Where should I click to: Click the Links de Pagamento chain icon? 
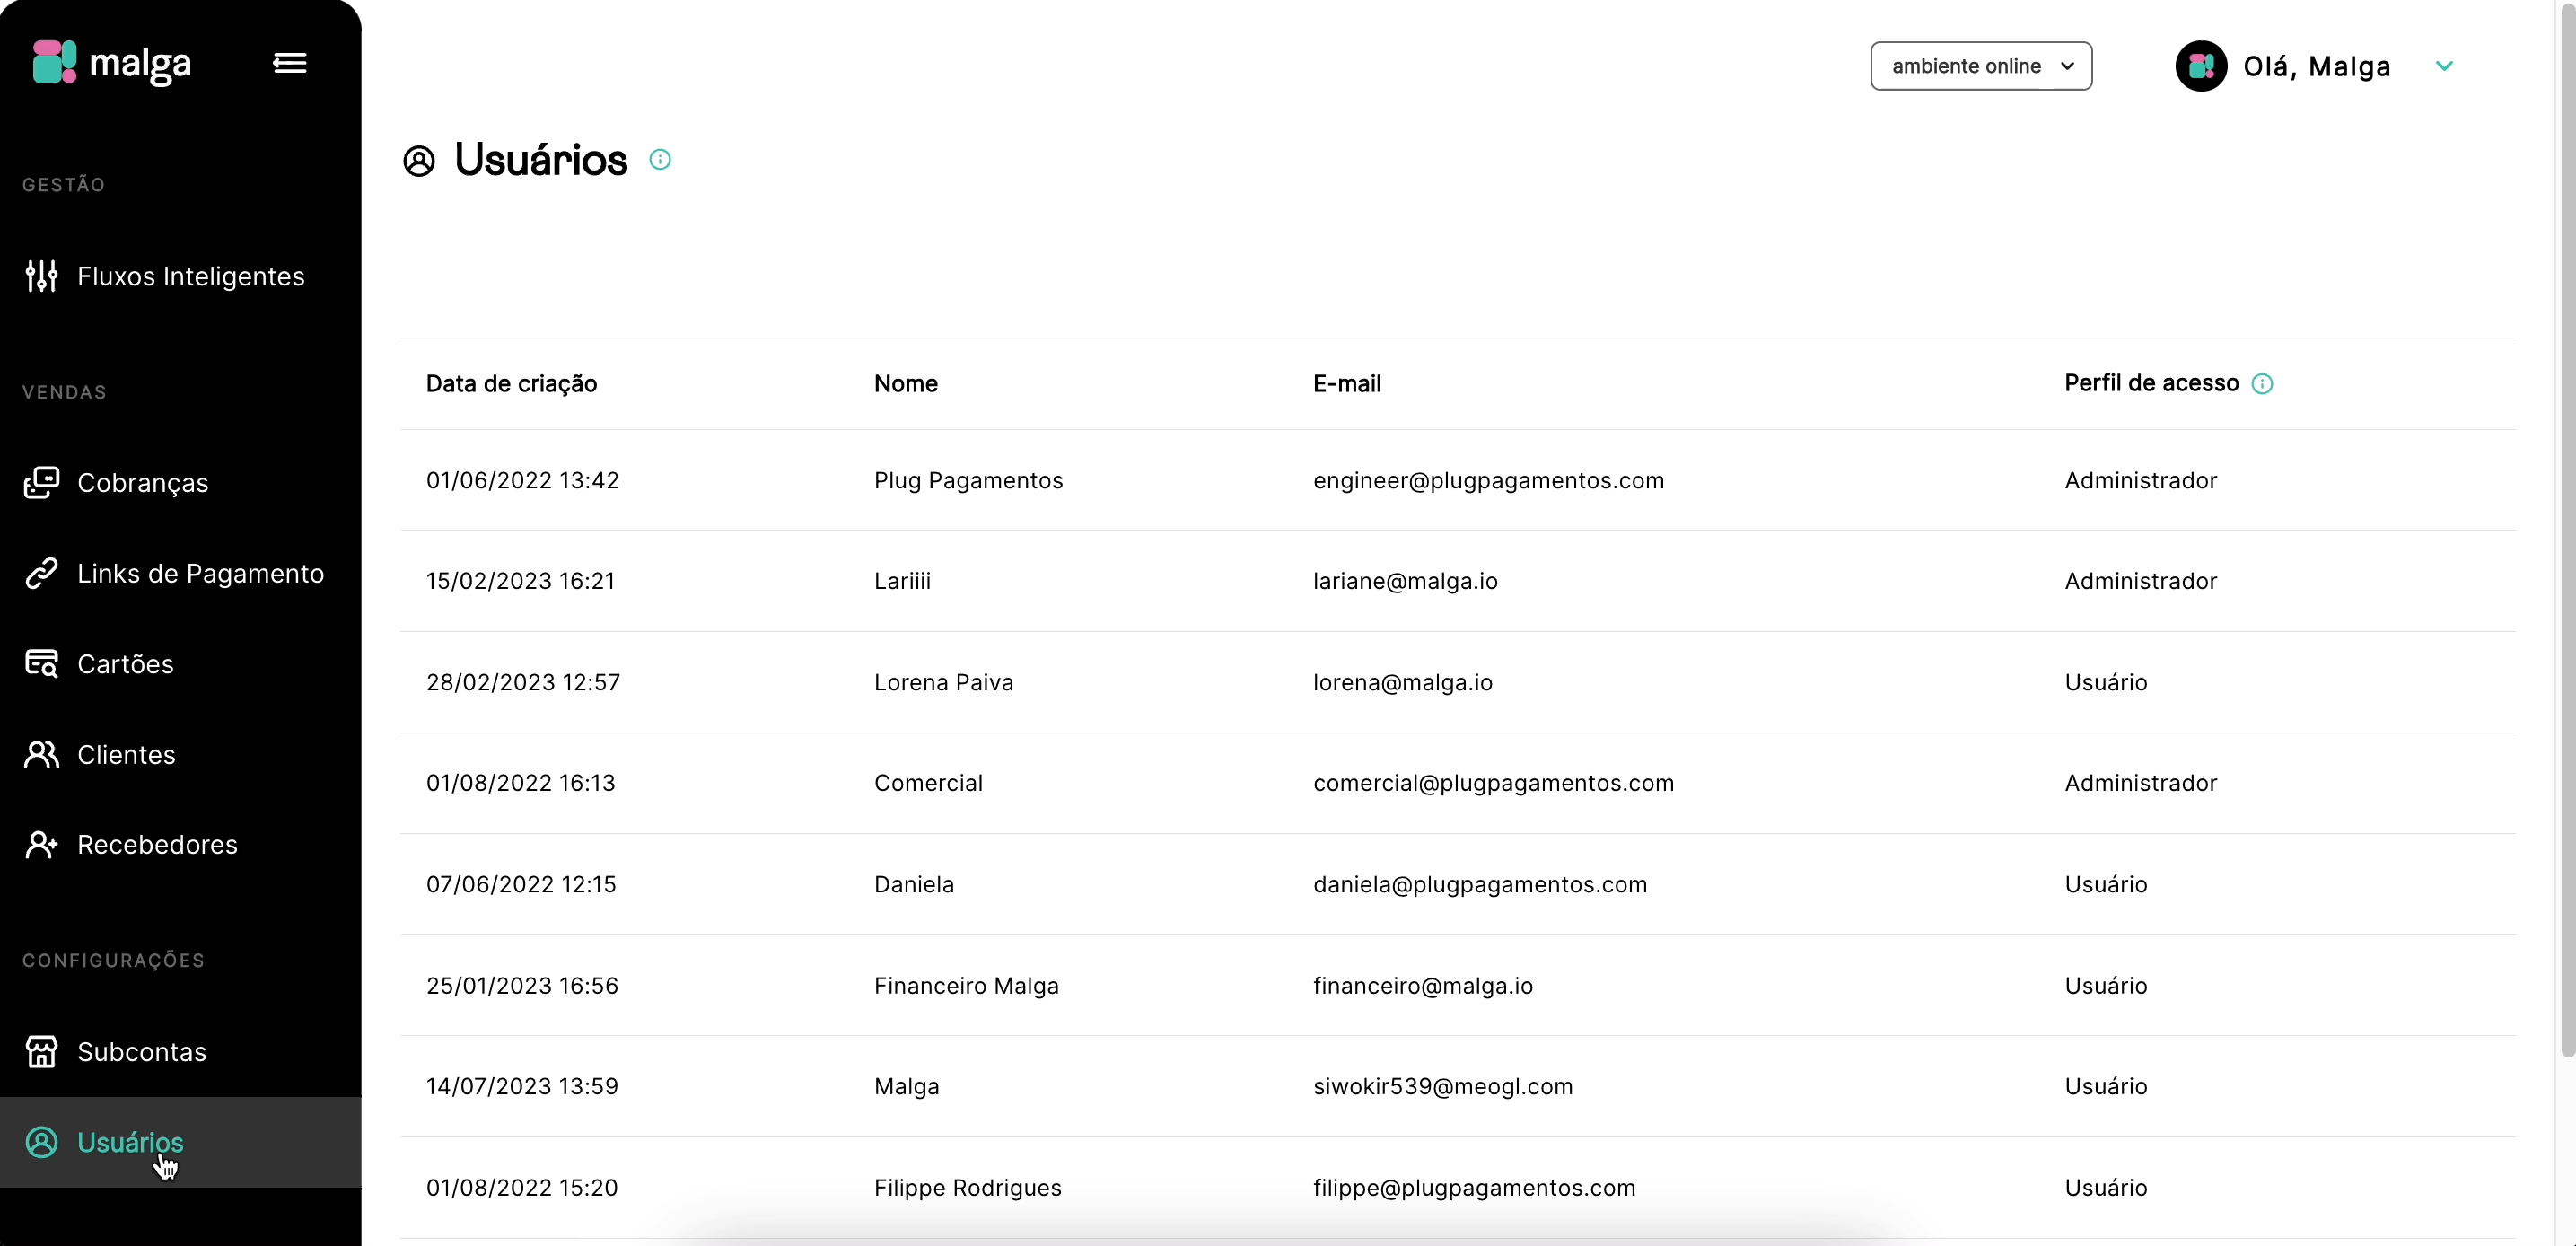pos(41,573)
